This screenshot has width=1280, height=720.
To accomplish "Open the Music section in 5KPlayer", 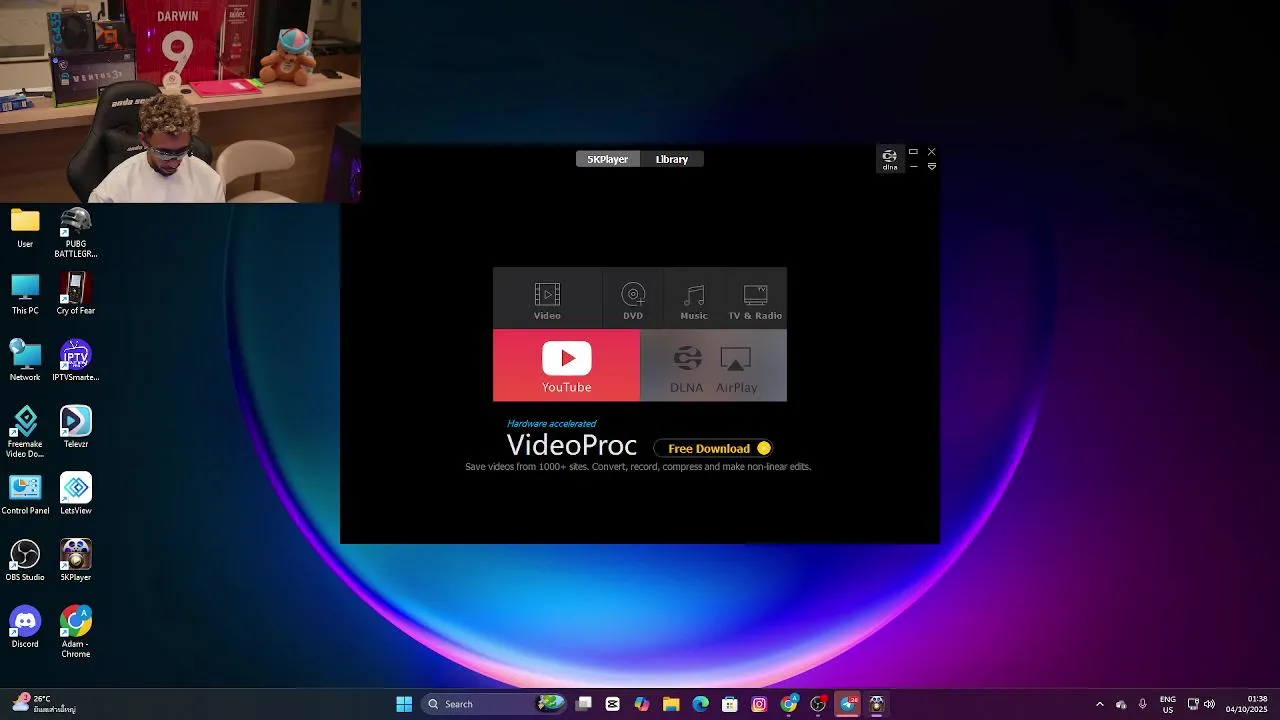I will point(694,298).
